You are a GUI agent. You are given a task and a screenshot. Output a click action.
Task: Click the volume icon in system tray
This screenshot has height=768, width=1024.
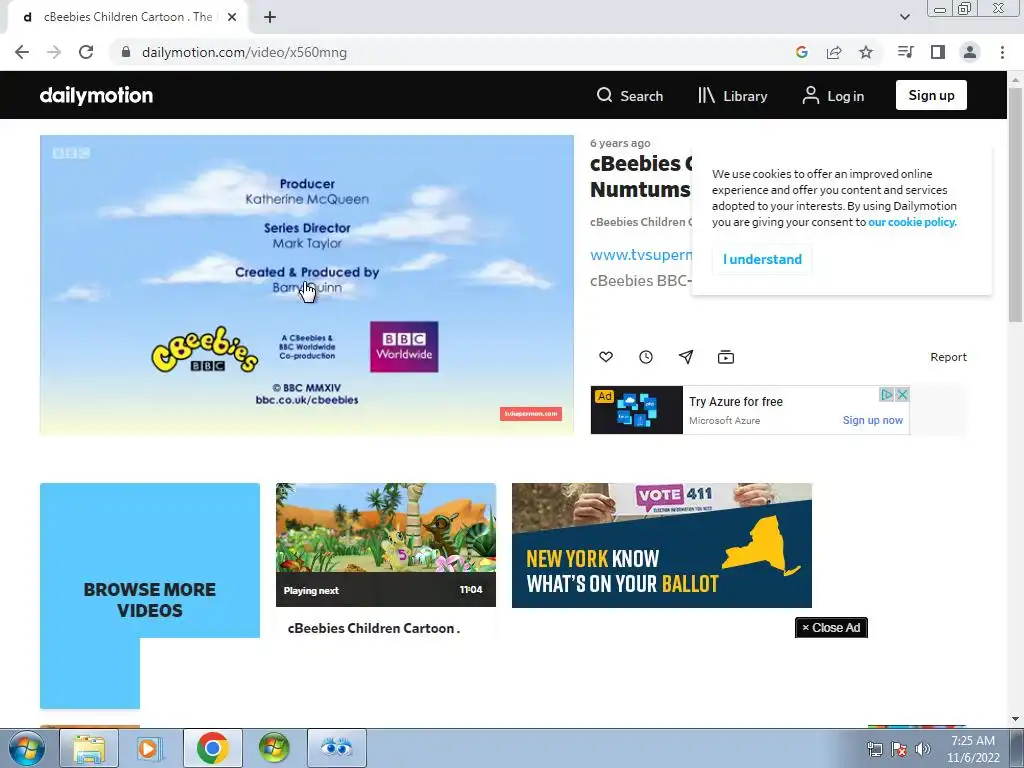923,749
